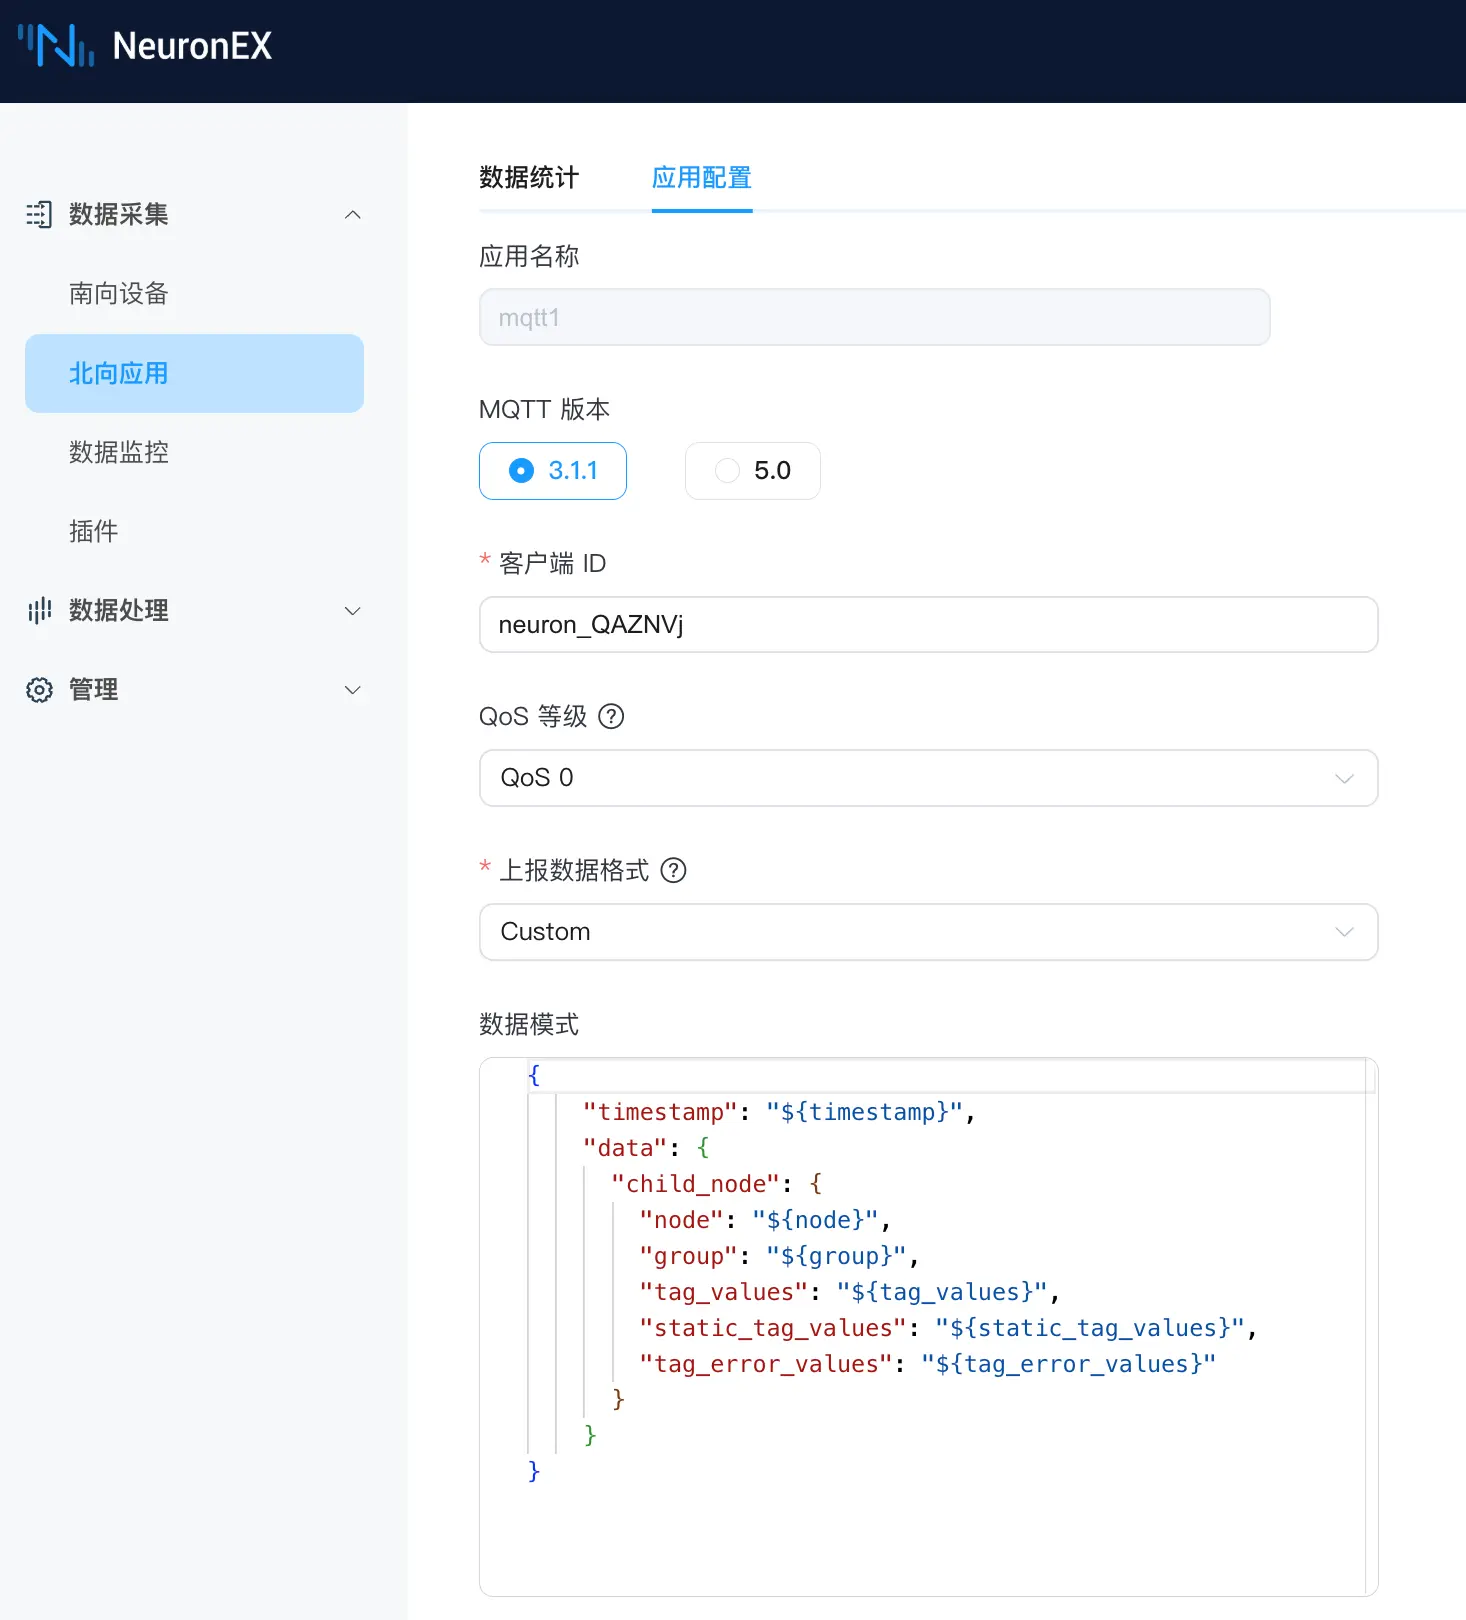
Task: Click the NeuronEX logo icon
Action: click(56, 46)
